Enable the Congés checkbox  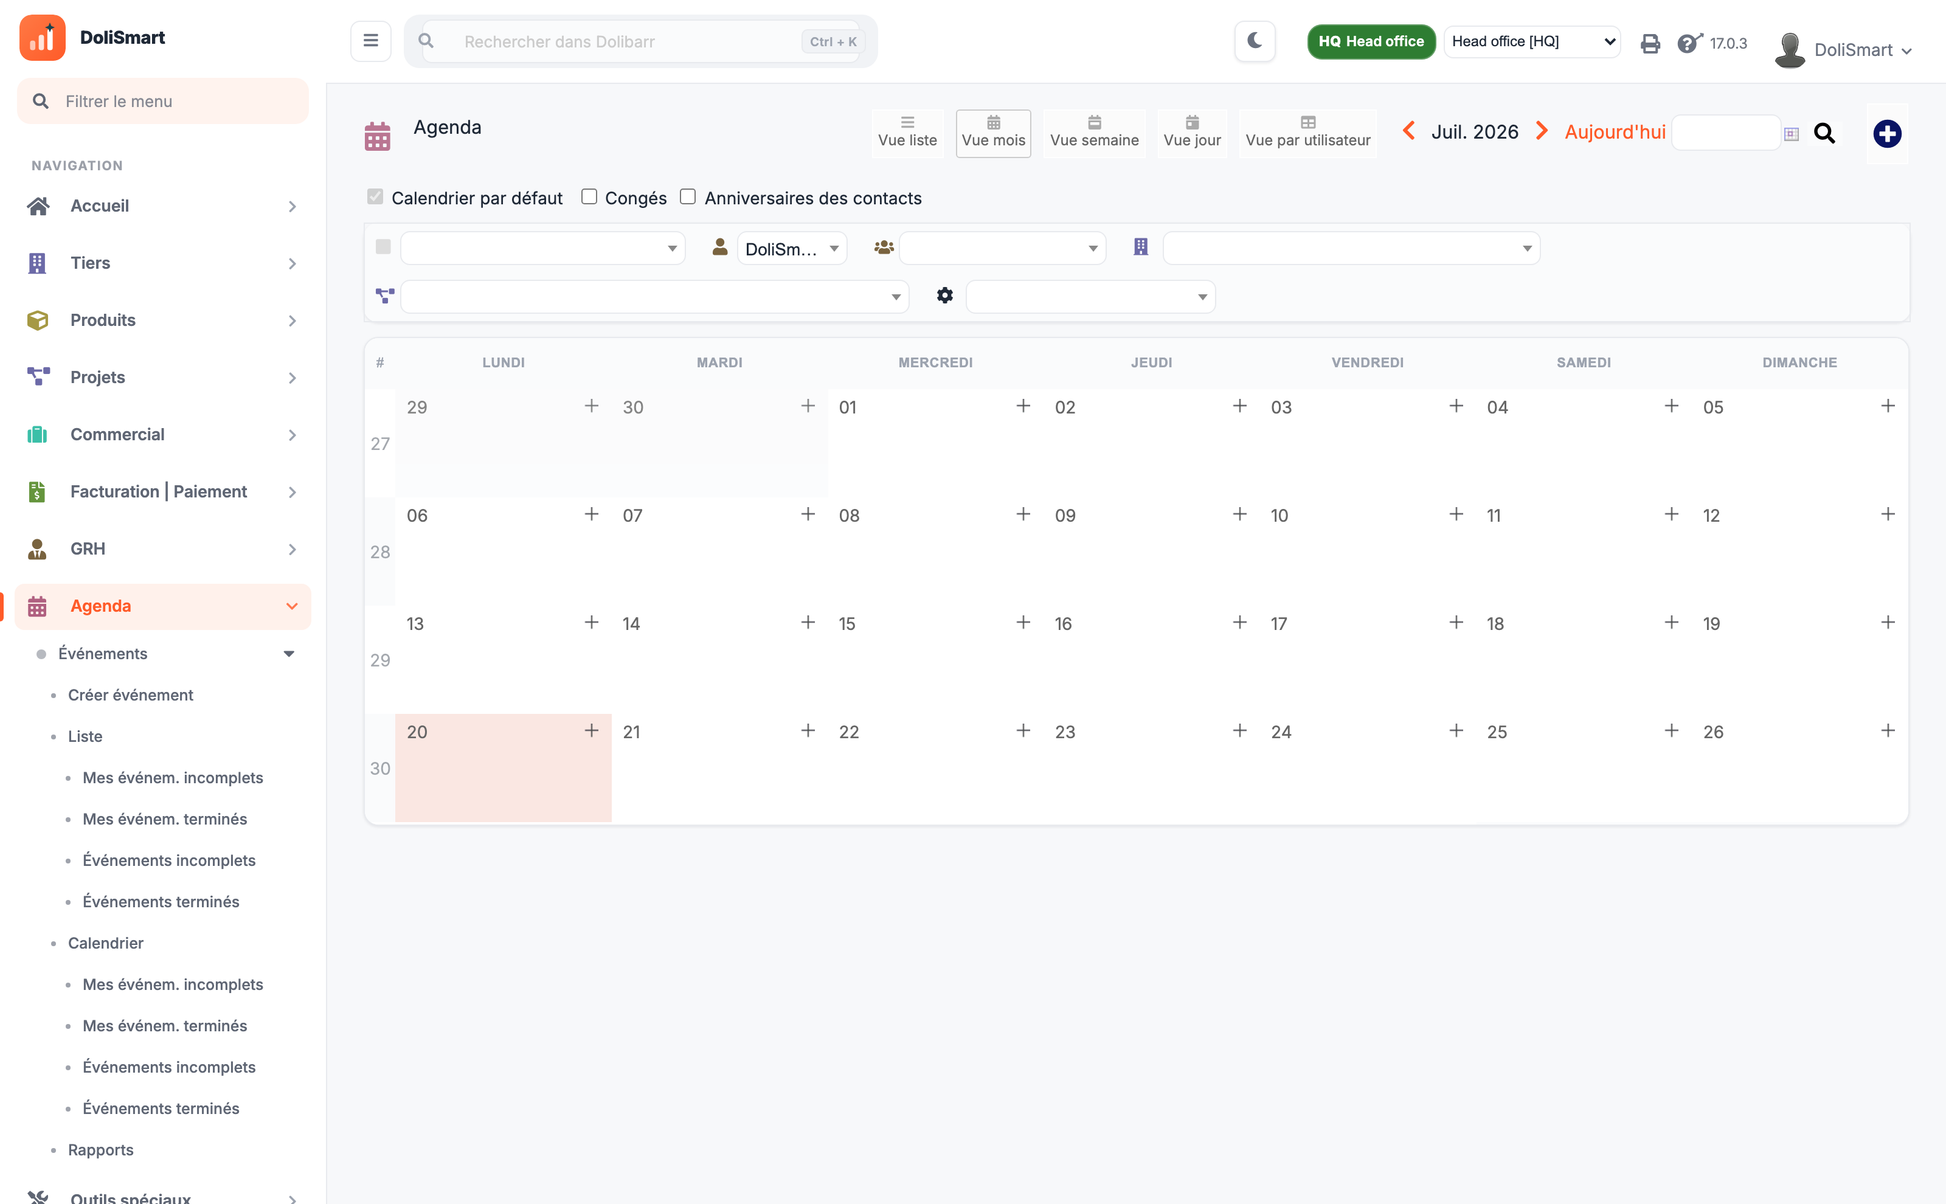coord(589,197)
